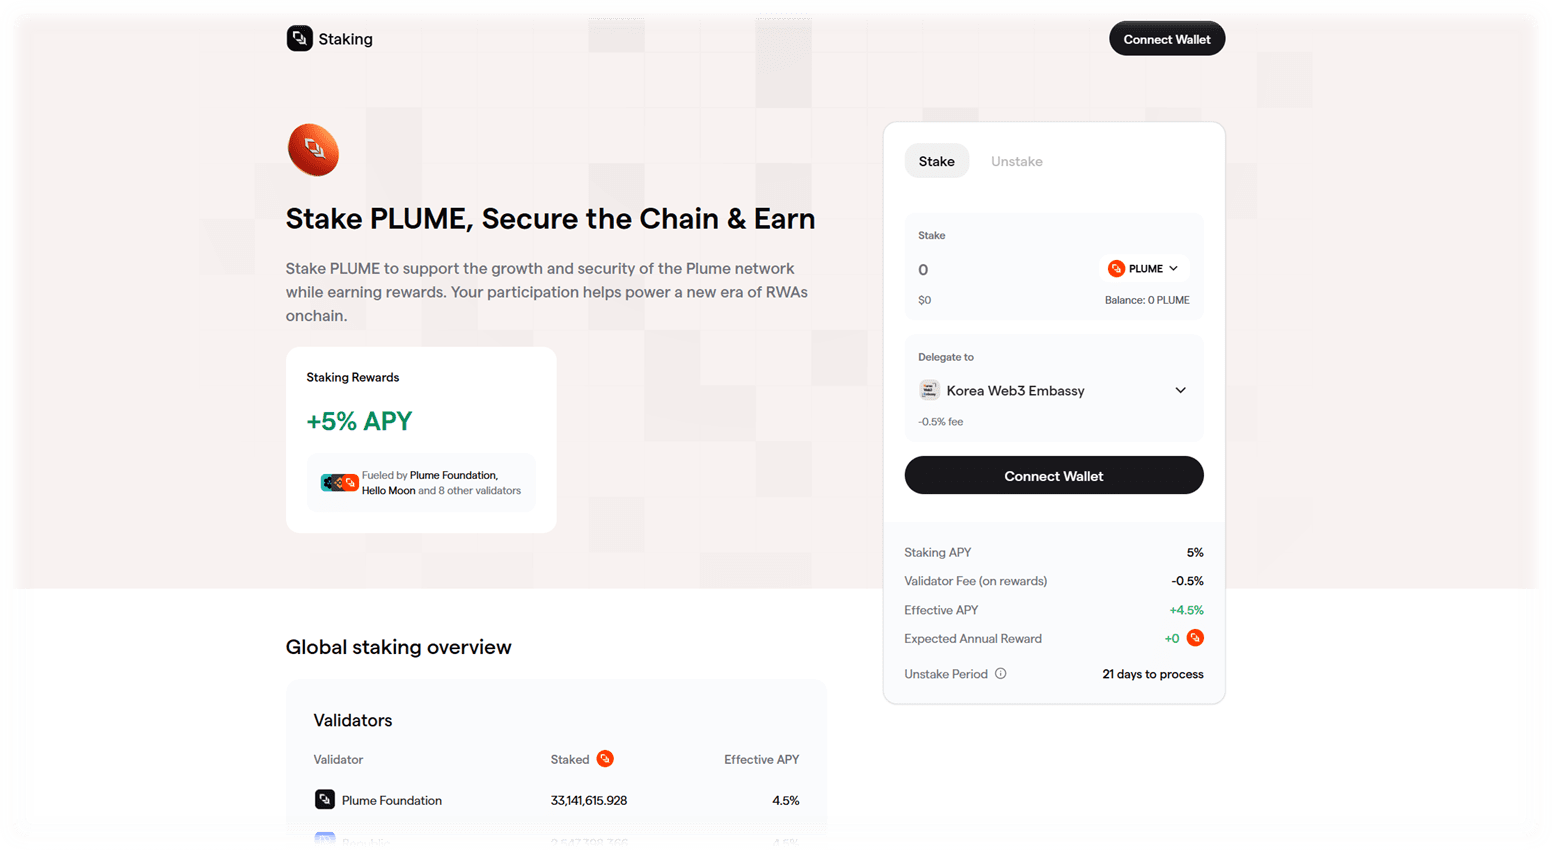Click Connect Wallet button in top header
This screenshot has height=850, width=1552.
point(1167,39)
